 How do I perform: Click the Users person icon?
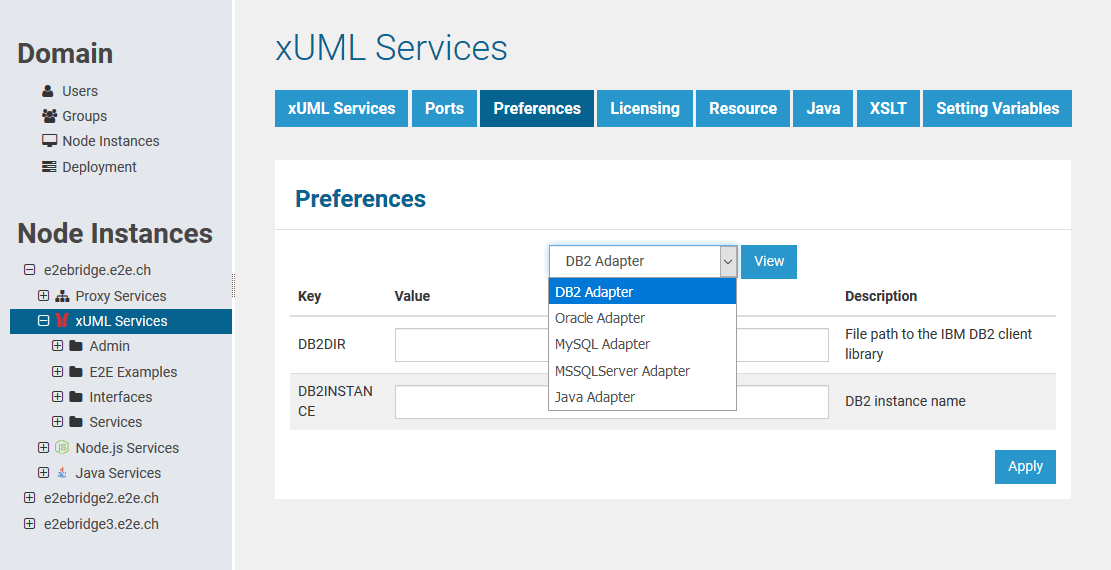tap(48, 91)
